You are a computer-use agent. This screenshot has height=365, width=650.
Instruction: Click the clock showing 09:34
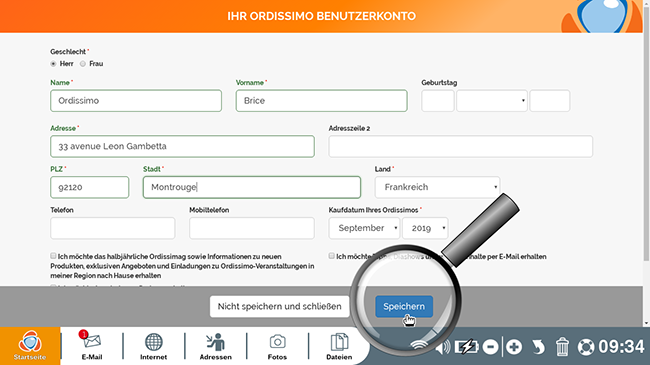click(621, 347)
